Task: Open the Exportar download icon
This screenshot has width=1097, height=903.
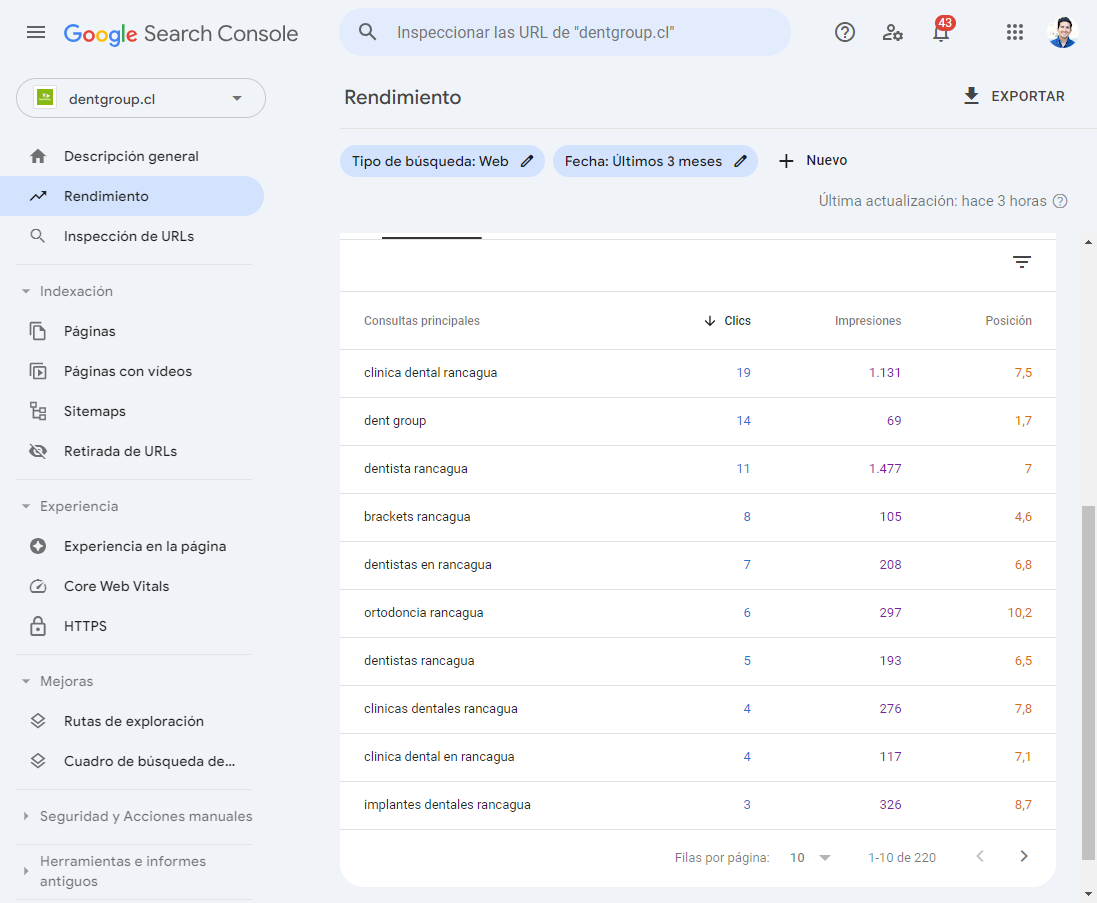Action: click(x=971, y=96)
